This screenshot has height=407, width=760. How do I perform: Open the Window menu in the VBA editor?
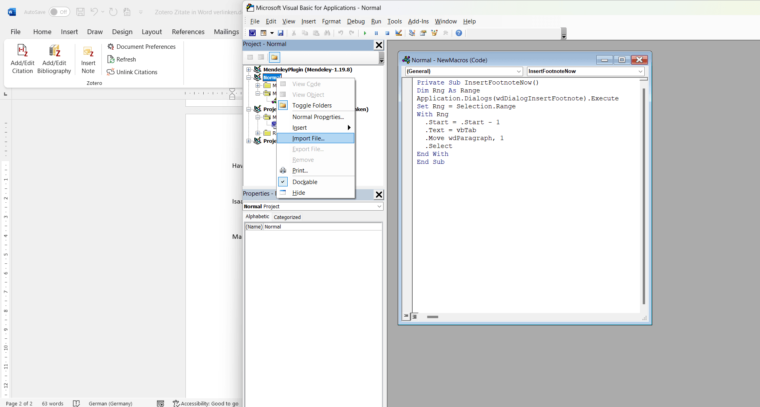tap(445, 21)
